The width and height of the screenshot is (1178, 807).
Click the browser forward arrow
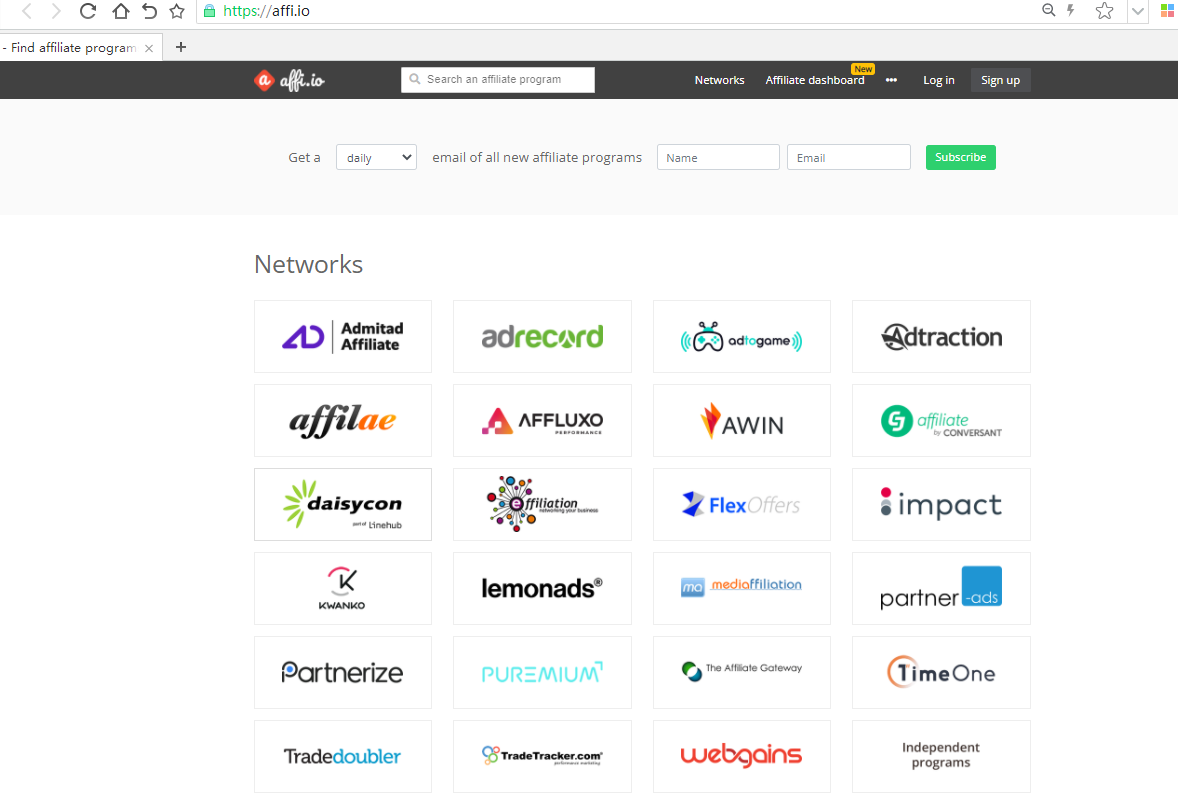56,11
